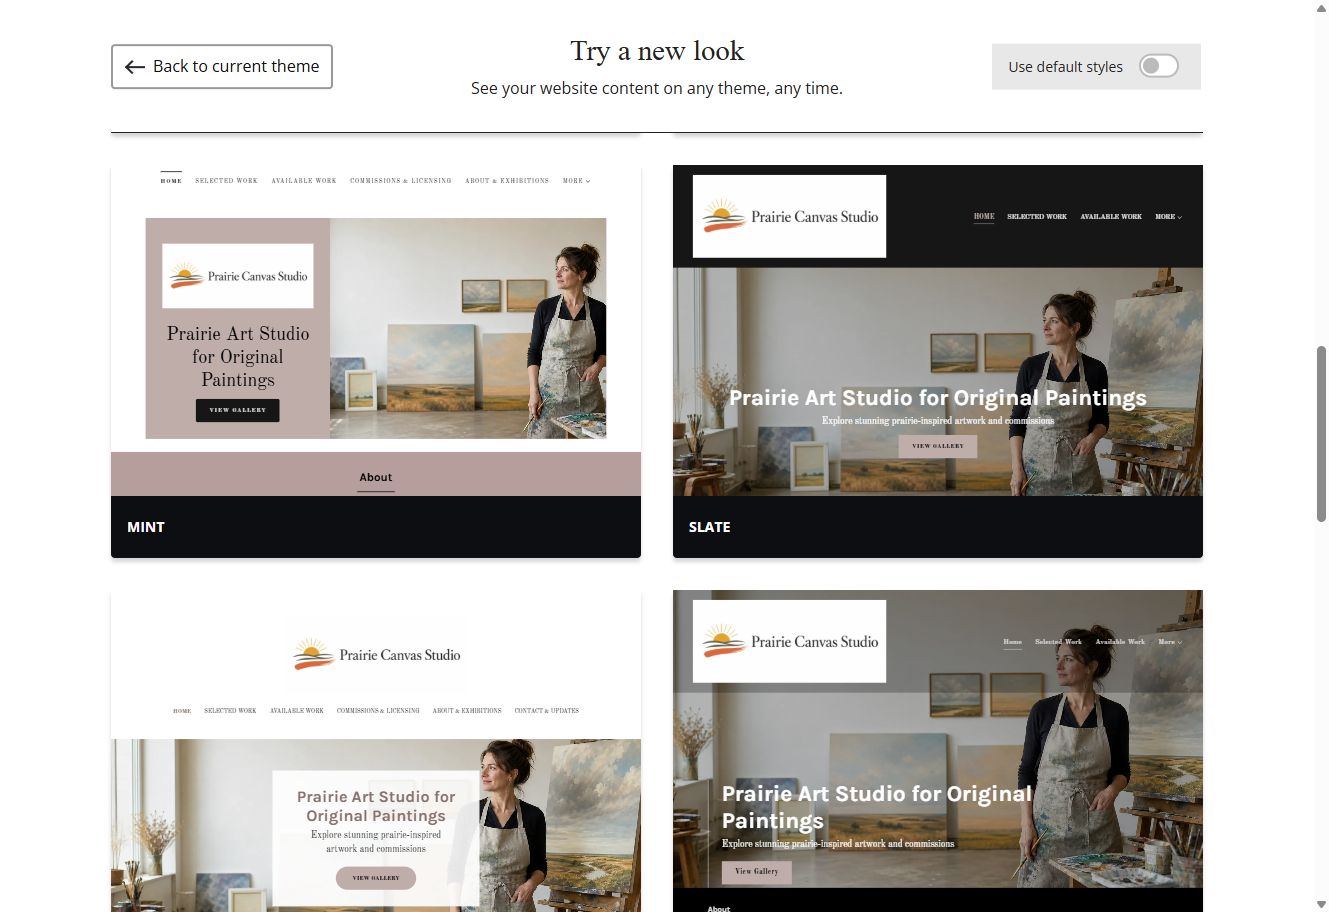This screenshot has width=1329, height=912.
Task: Select the MINT theme preview thumbnail
Action: click(x=376, y=331)
